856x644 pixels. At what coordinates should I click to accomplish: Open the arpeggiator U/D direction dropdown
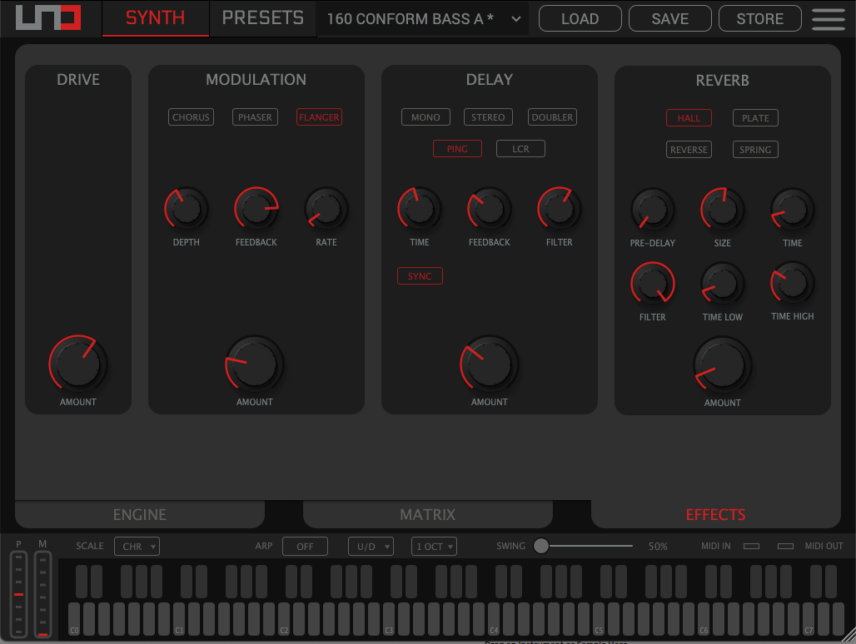370,546
